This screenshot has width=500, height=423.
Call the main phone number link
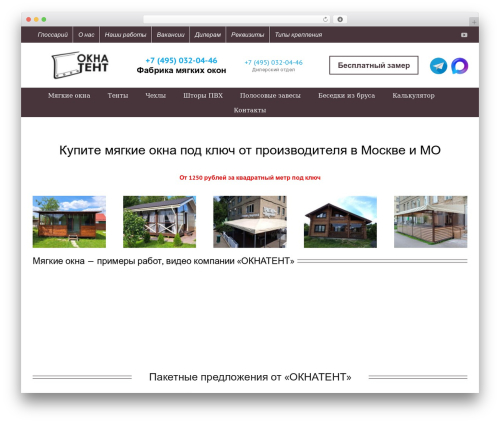pyautogui.click(x=181, y=60)
